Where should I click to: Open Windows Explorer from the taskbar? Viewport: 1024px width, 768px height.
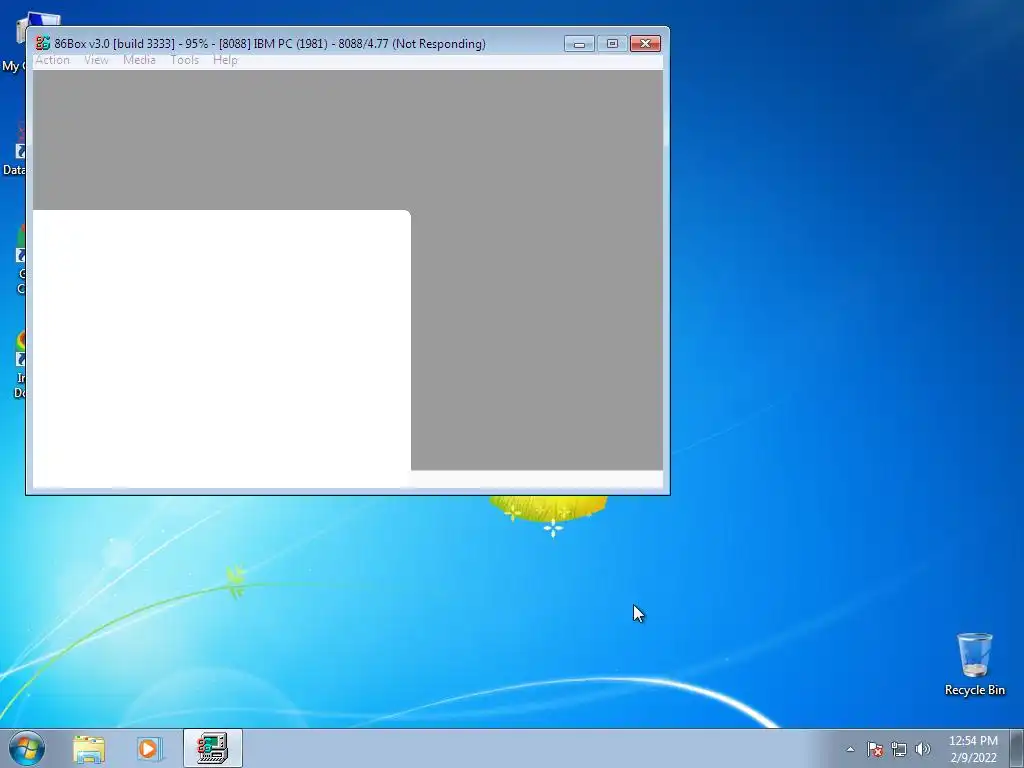pyautogui.click(x=89, y=749)
